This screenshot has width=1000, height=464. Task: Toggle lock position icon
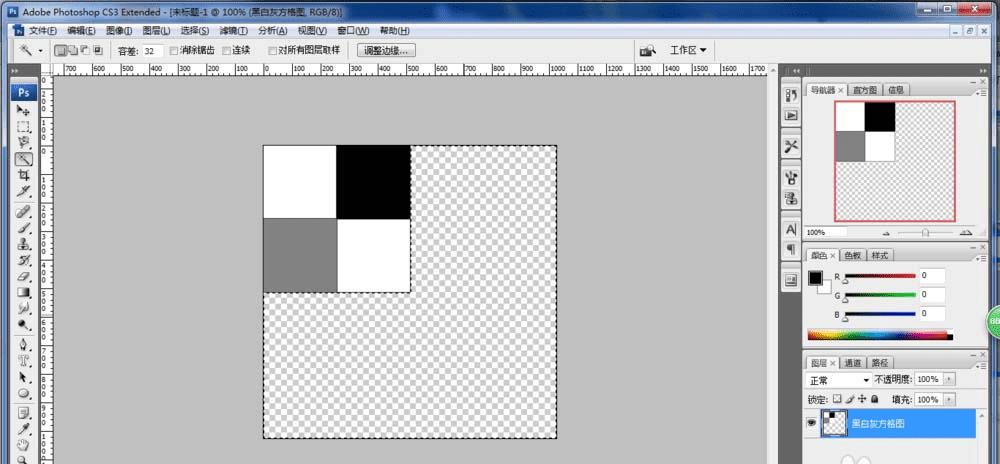click(x=862, y=399)
